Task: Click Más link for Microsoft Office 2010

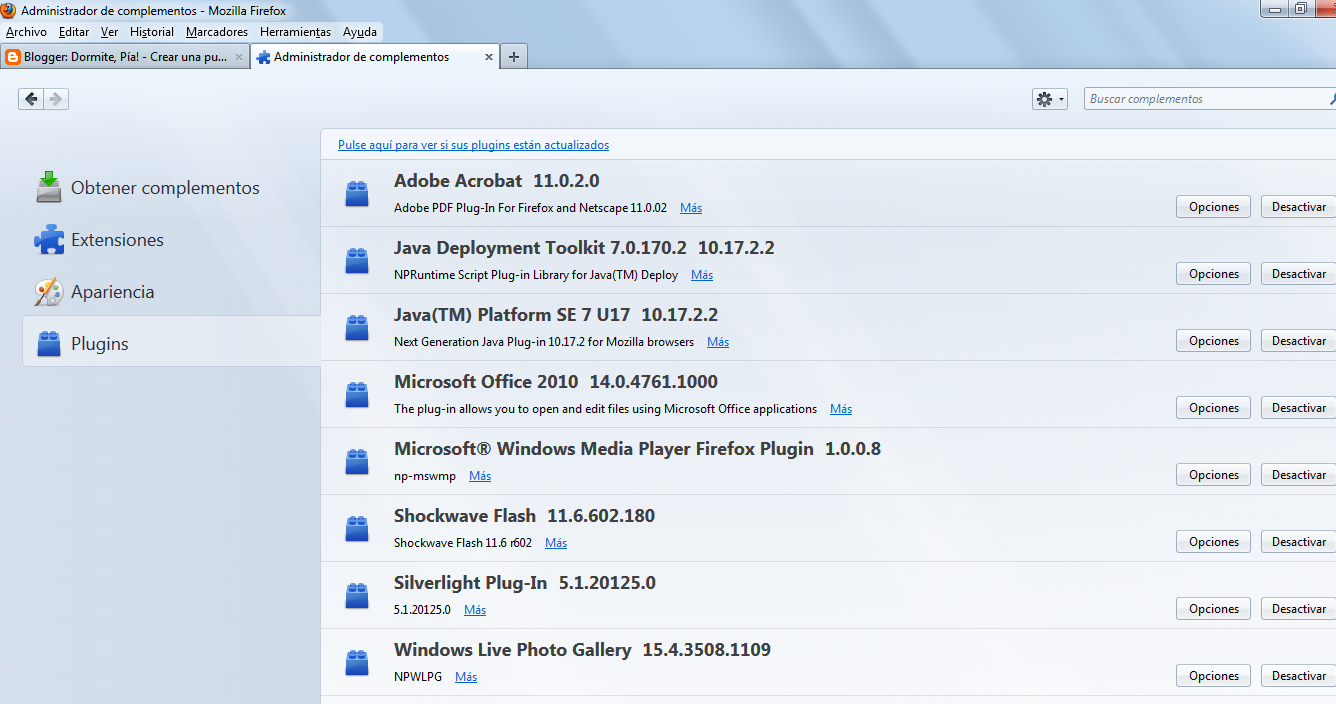Action: 841,409
